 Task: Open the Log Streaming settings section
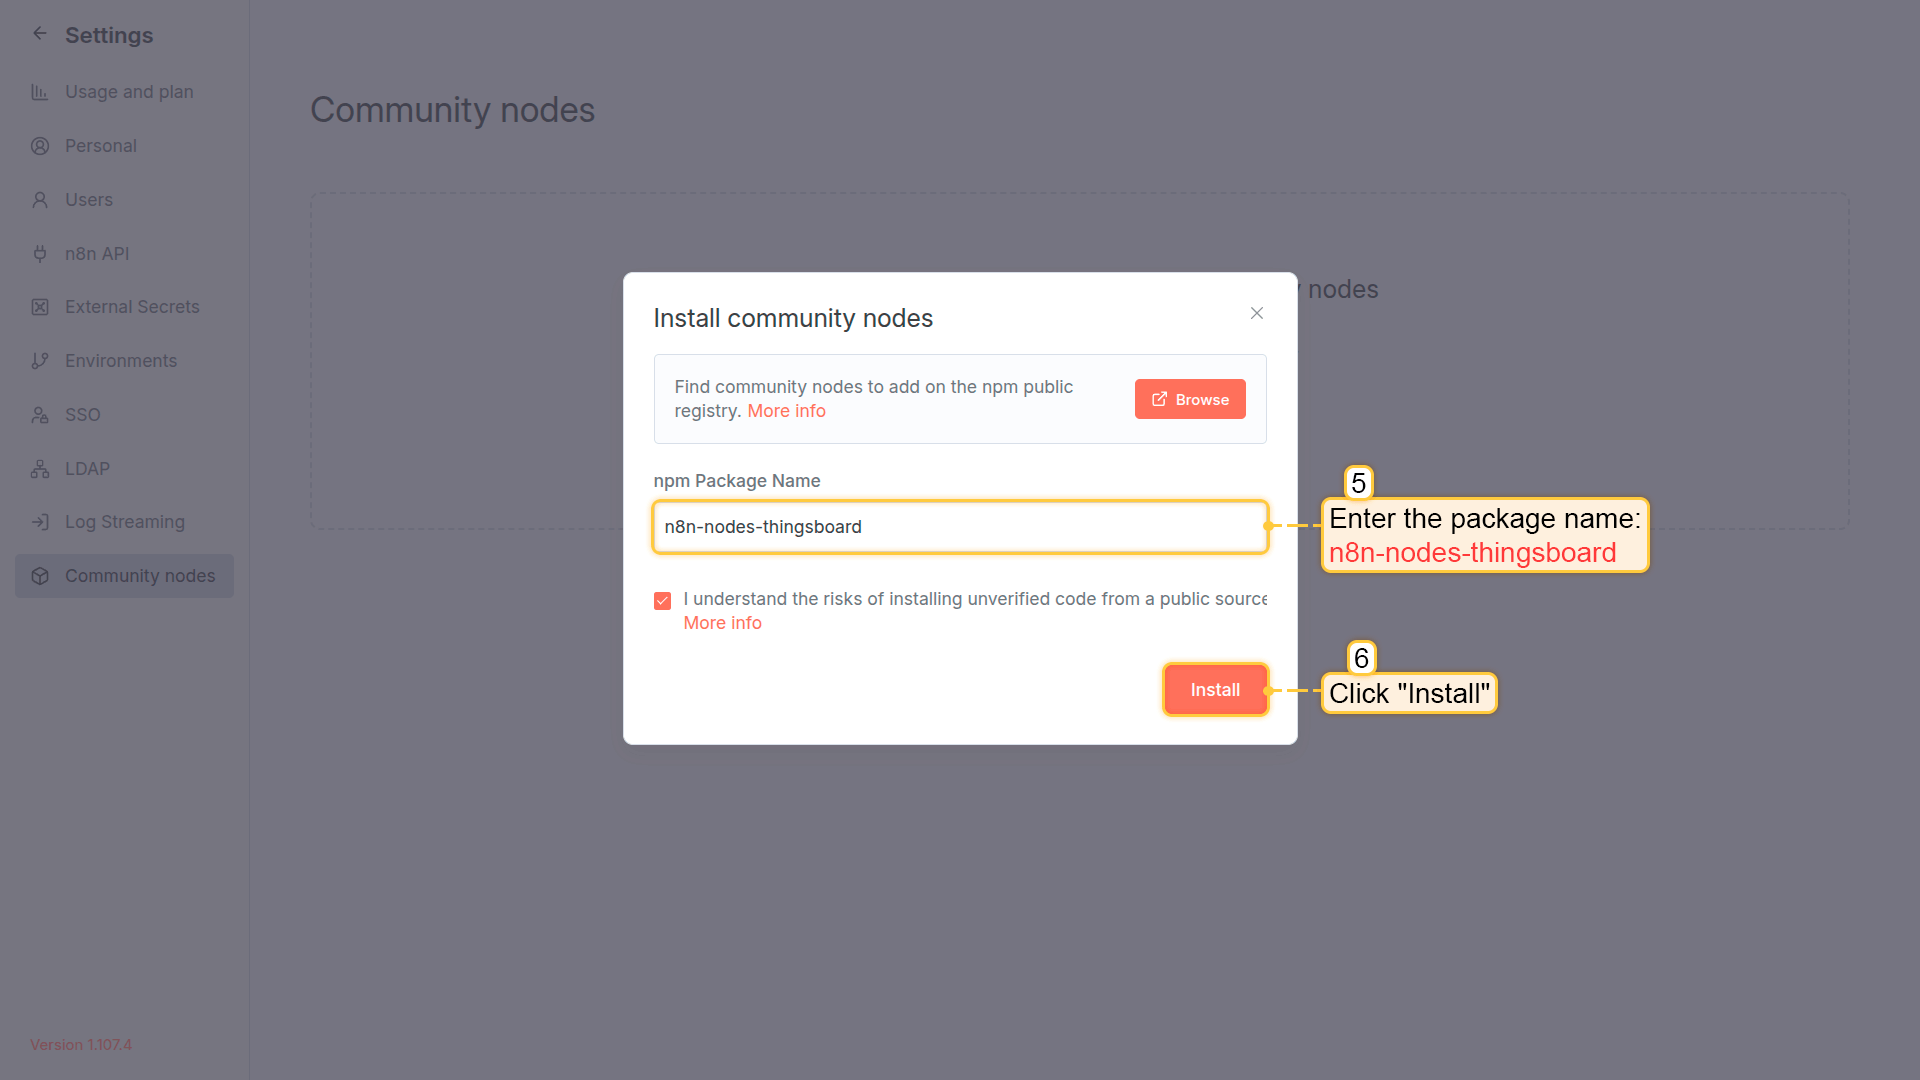(124, 522)
